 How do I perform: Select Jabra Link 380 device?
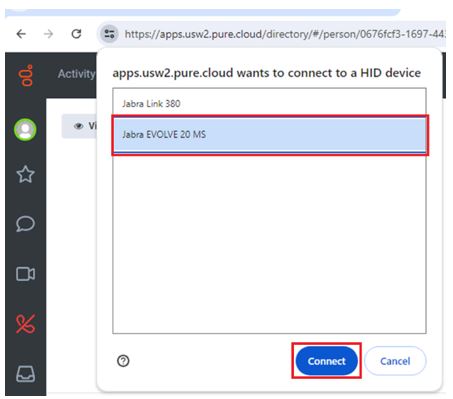[x=269, y=103]
